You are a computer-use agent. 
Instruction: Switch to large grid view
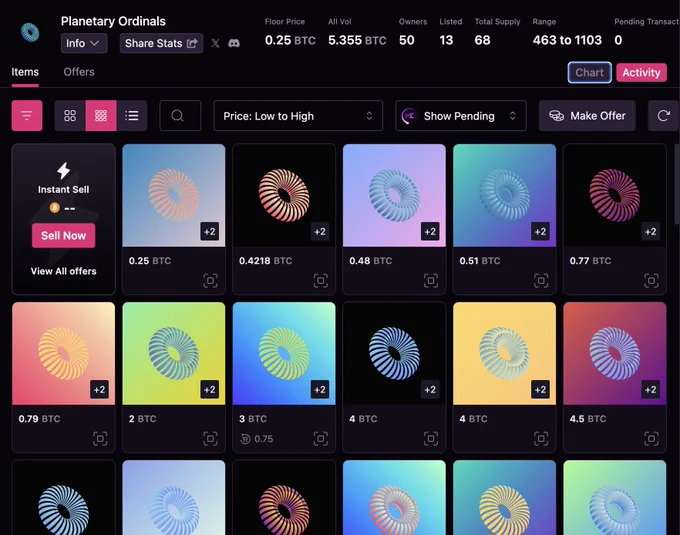(70, 116)
